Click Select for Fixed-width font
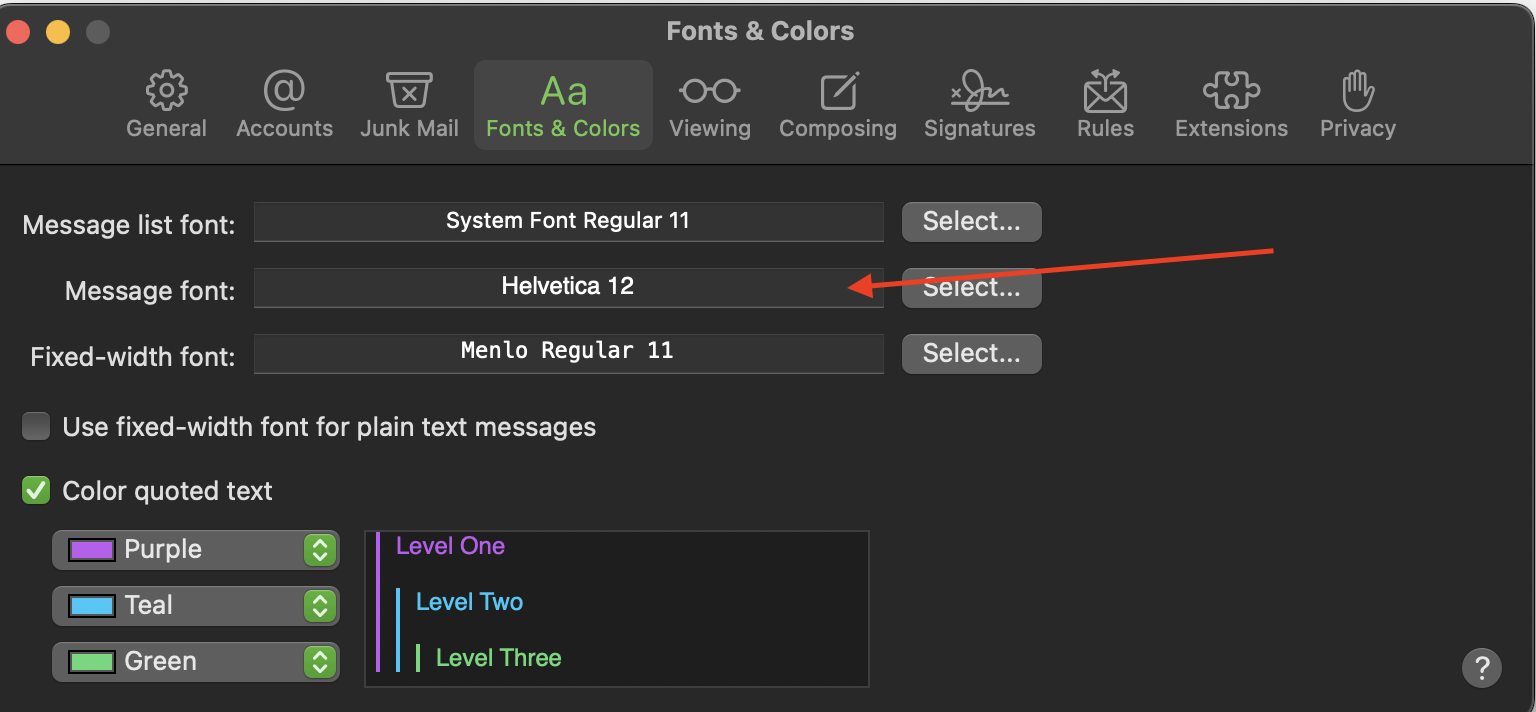This screenshot has width=1536, height=712. click(971, 353)
